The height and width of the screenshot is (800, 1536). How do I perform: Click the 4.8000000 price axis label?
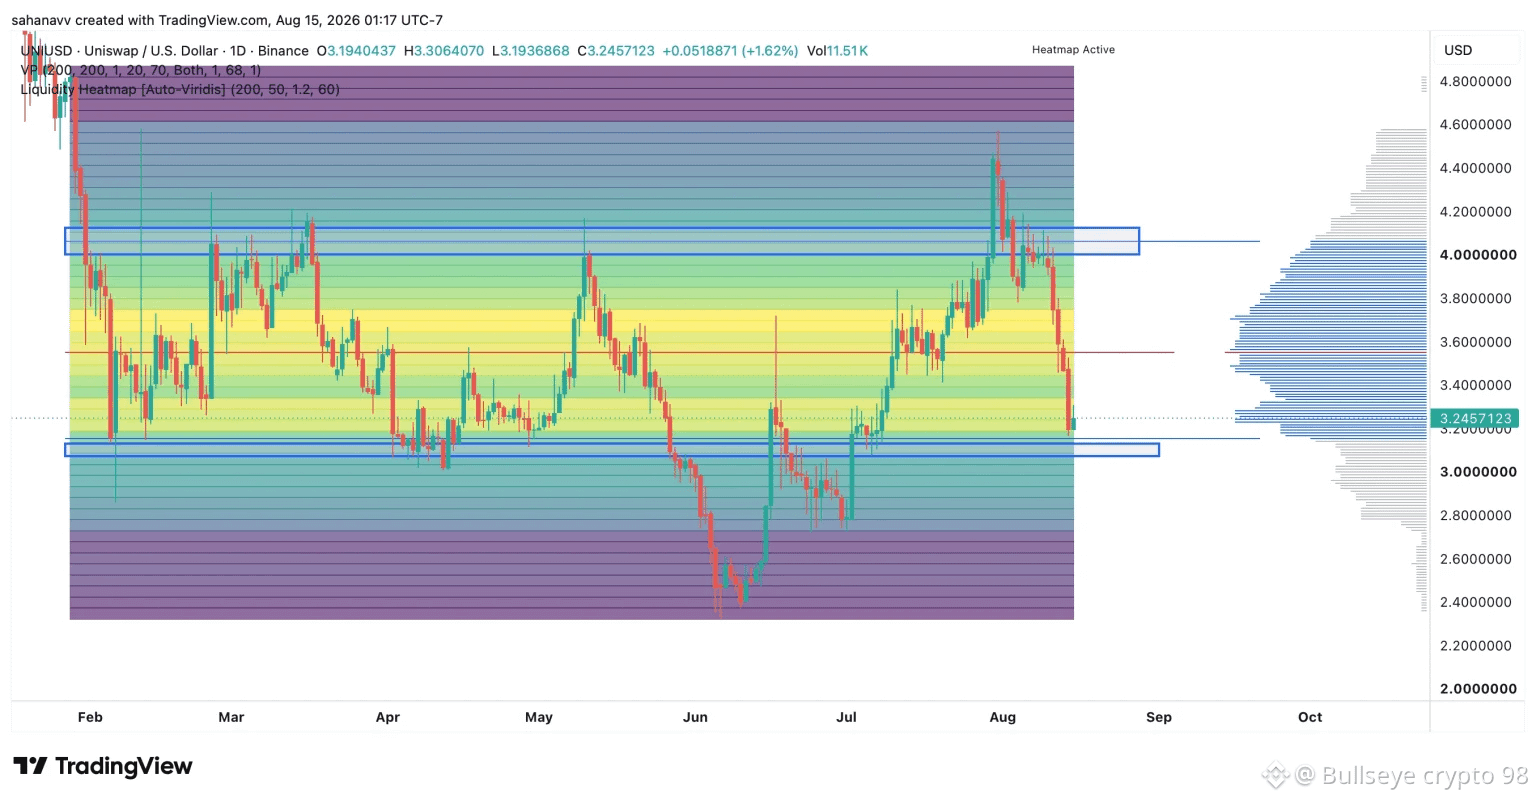1475,81
